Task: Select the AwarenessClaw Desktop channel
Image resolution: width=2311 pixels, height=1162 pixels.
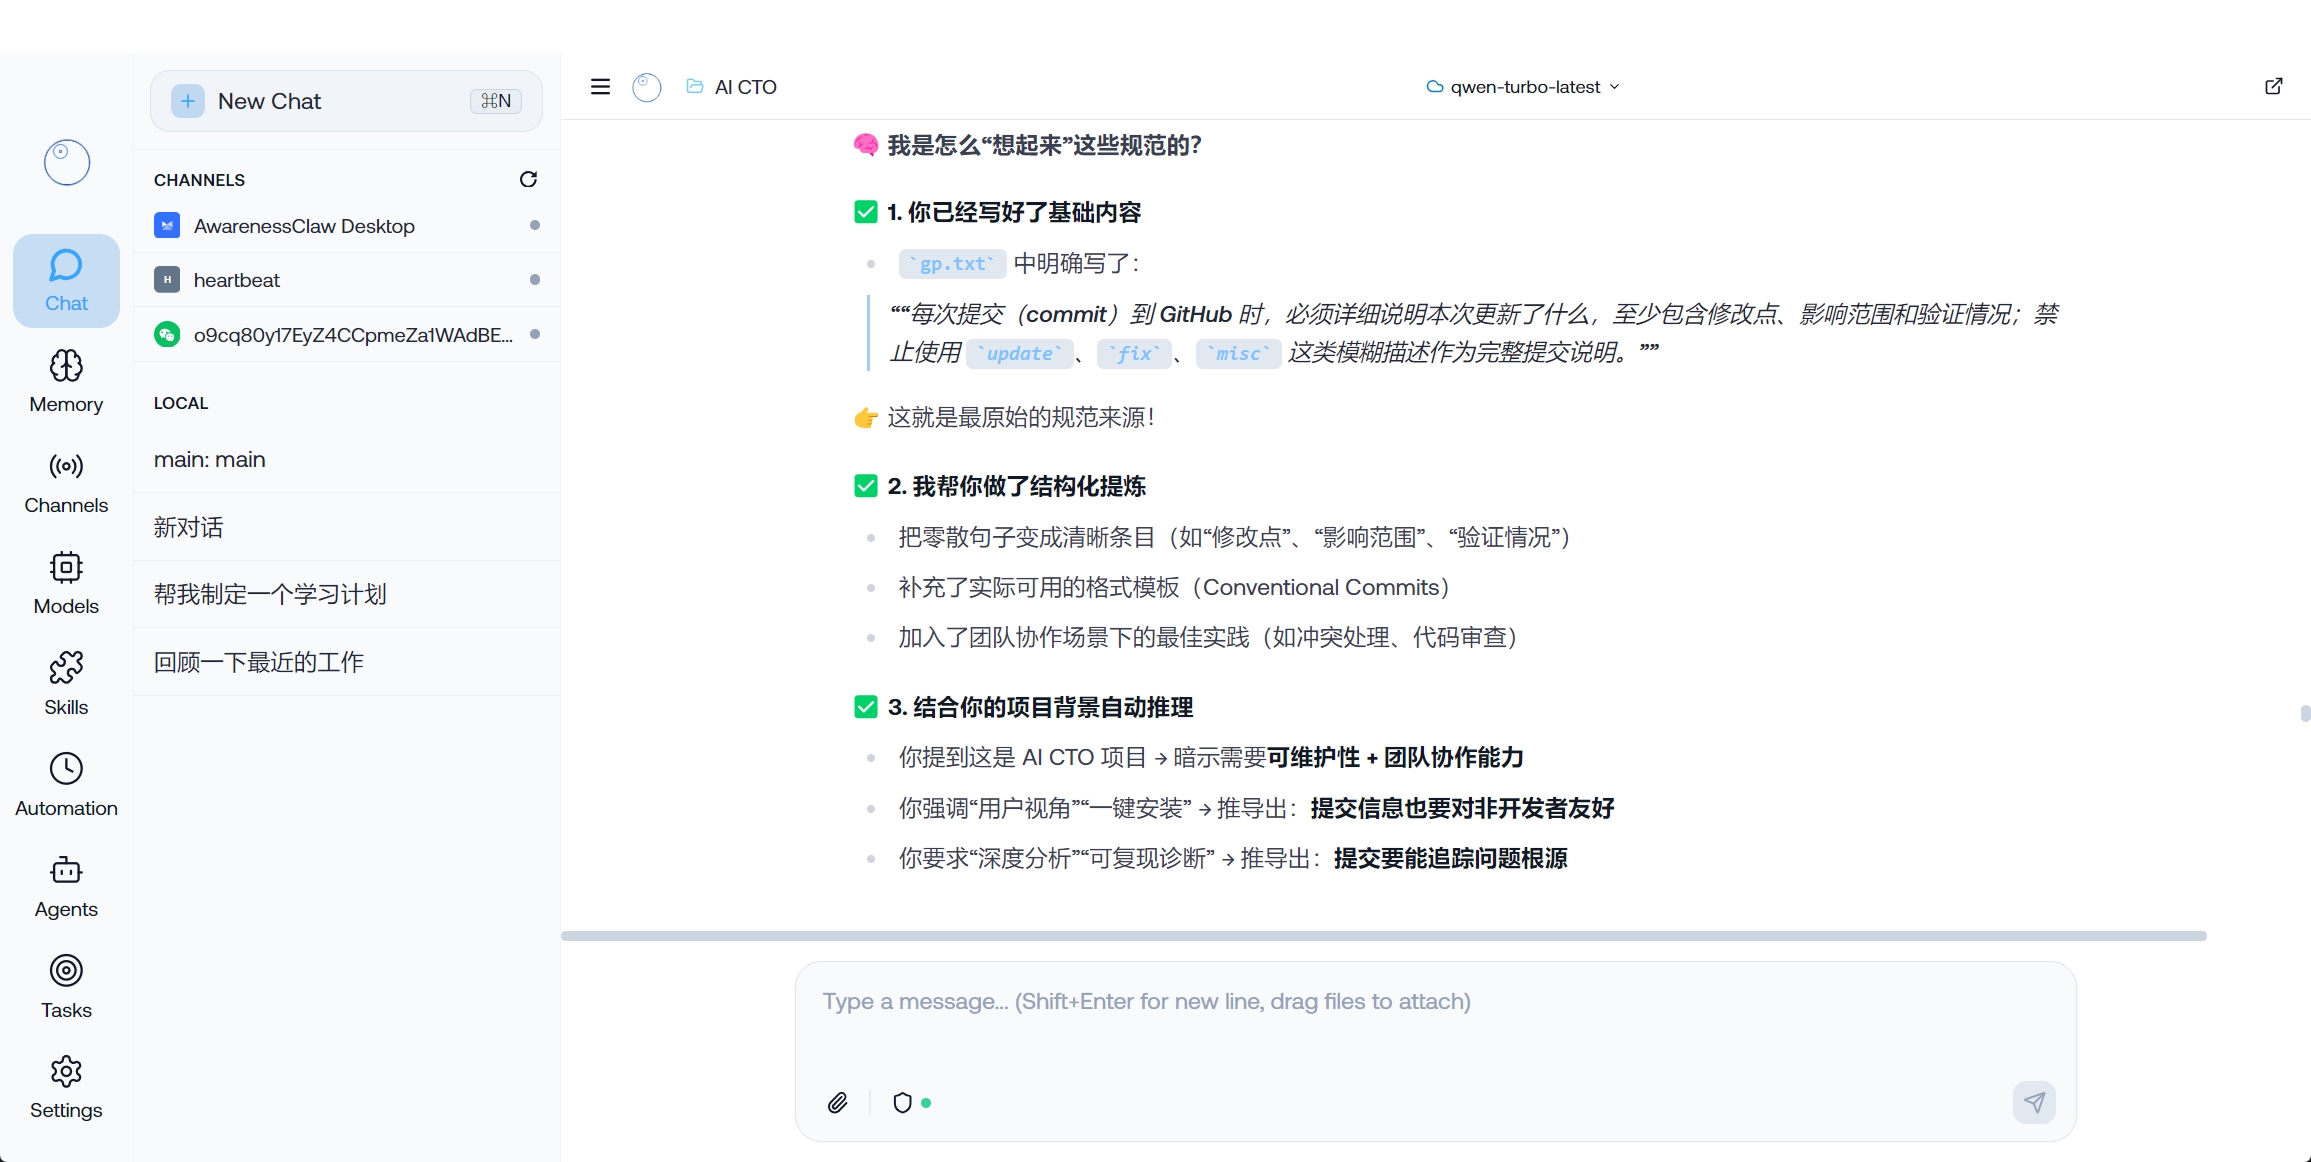Action: [x=304, y=226]
